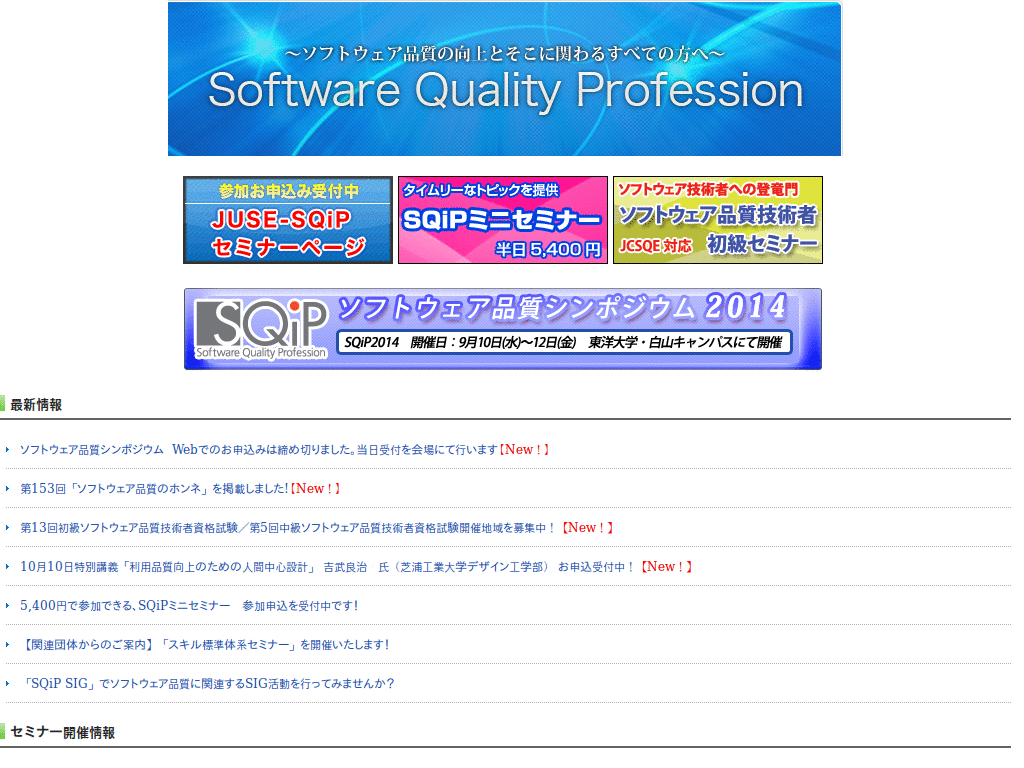
Task: Click the arrow bullet beside 5,400円 item
Action: 8,606
